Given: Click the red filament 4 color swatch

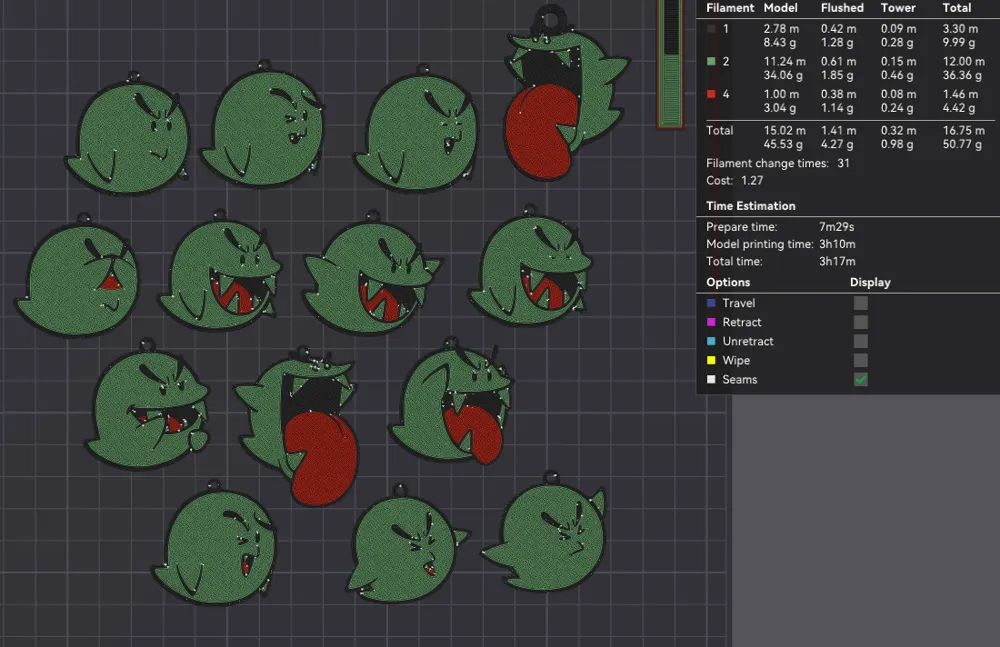Looking at the screenshot, I should coord(711,94).
